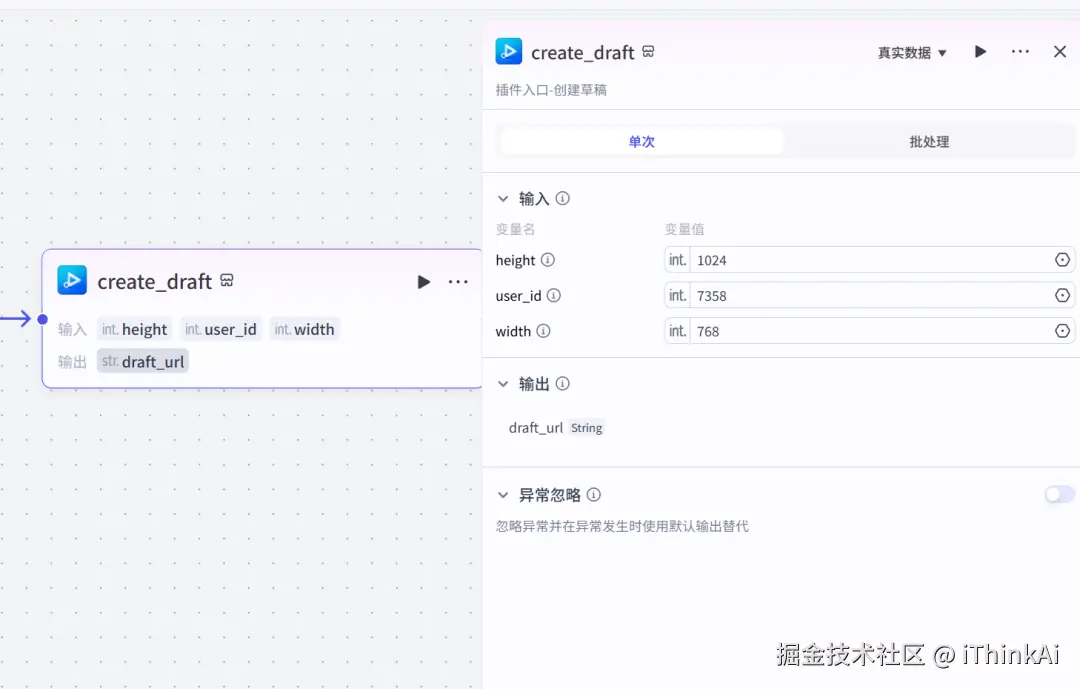Open the more options menu on the canvas node

click(458, 281)
